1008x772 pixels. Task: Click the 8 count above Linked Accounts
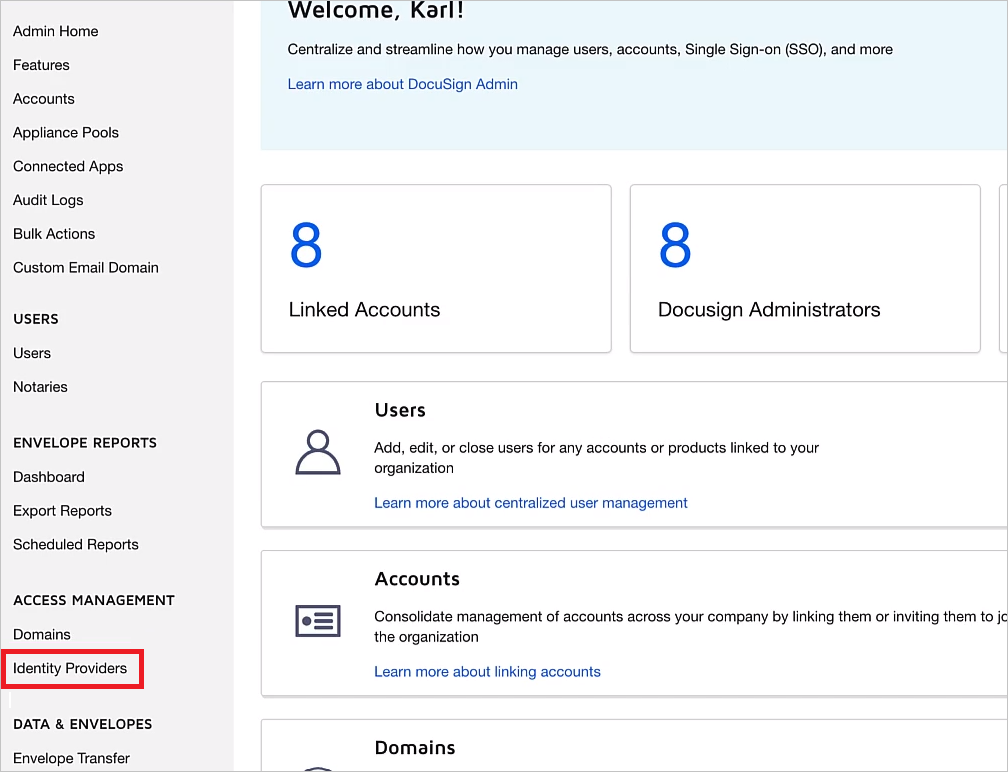point(306,245)
